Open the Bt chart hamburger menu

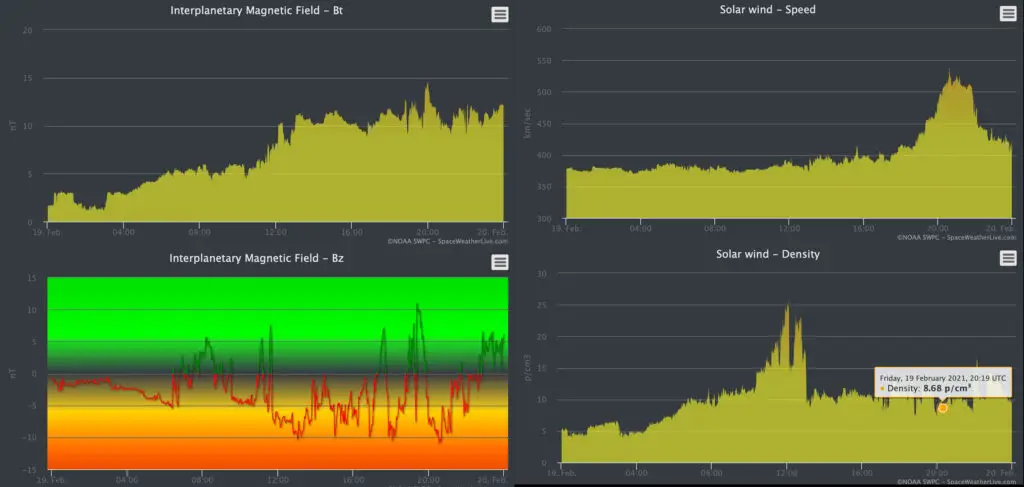[x=499, y=14]
